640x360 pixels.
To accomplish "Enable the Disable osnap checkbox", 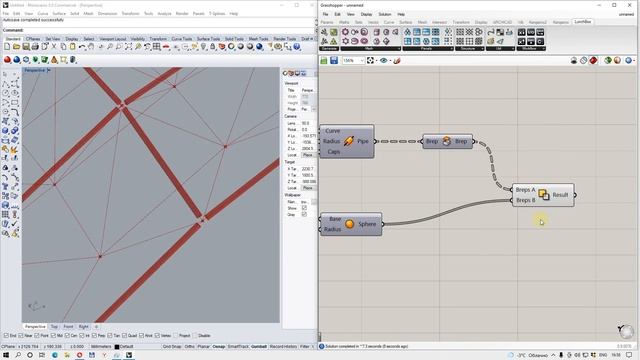I will click(195, 336).
